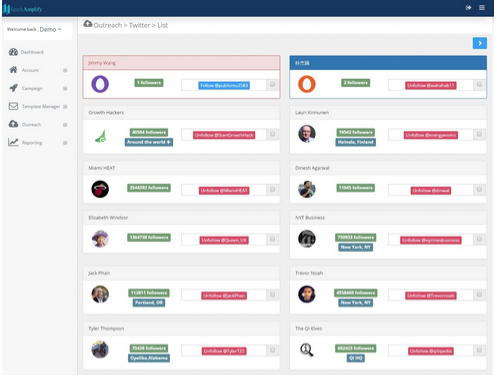This screenshot has height=383, width=497.
Task: Expand the Campaign submenu toggle
Action: coord(65,88)
